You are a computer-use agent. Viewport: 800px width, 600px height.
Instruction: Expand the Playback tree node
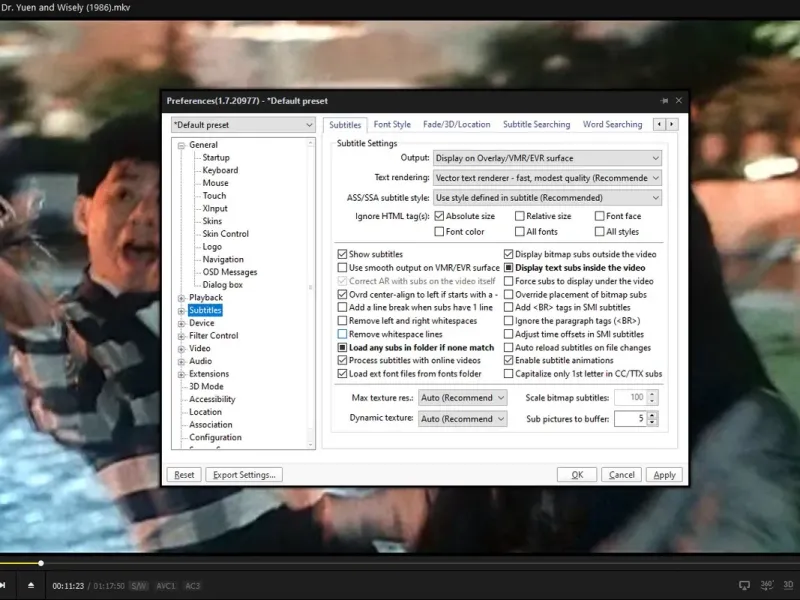181,298
